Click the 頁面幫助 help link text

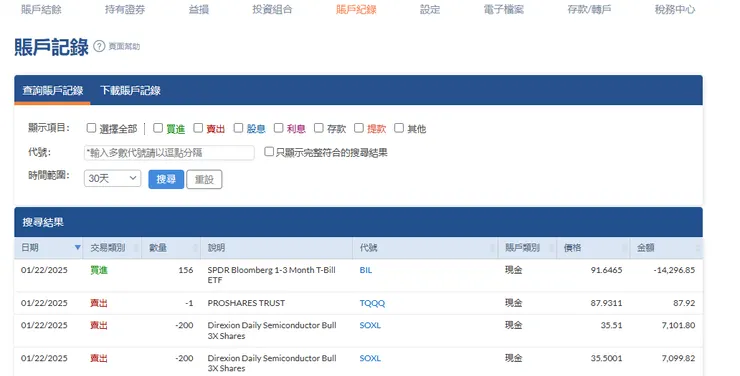(125, 46)
